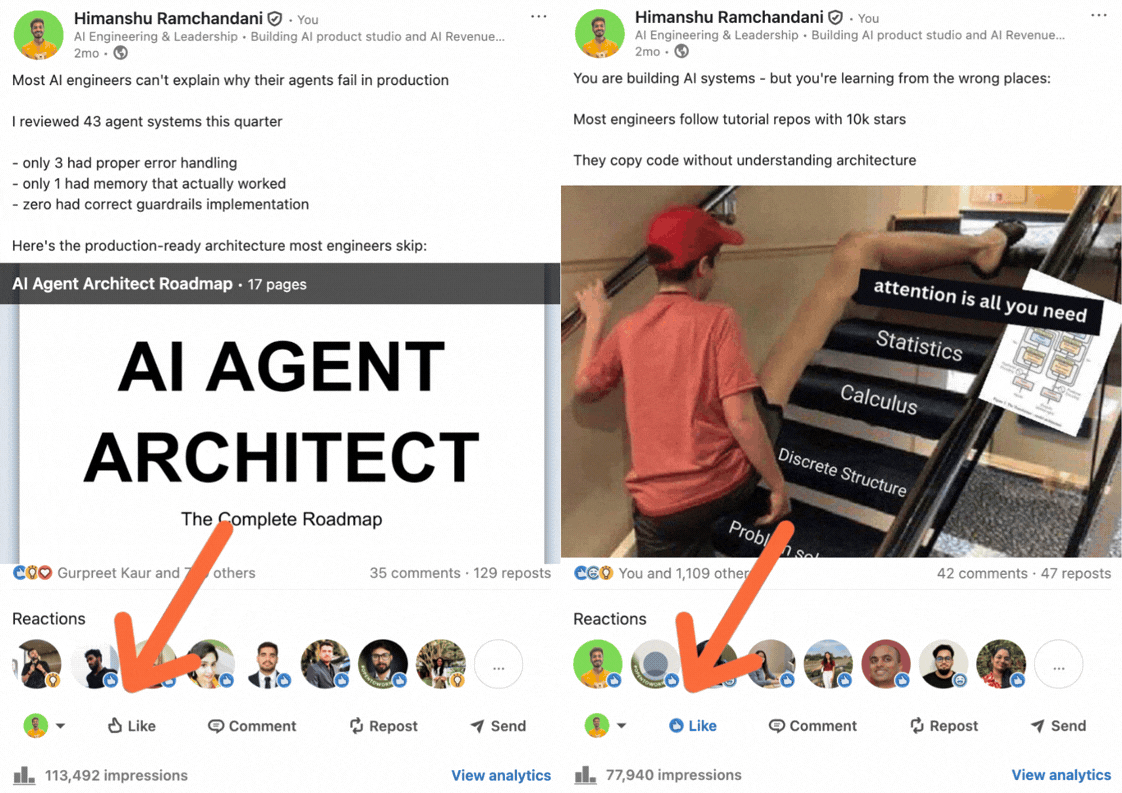Click Comment on the right post
Image resolution: width=1122 pixels, height=793 pixels.
(813, 726)
